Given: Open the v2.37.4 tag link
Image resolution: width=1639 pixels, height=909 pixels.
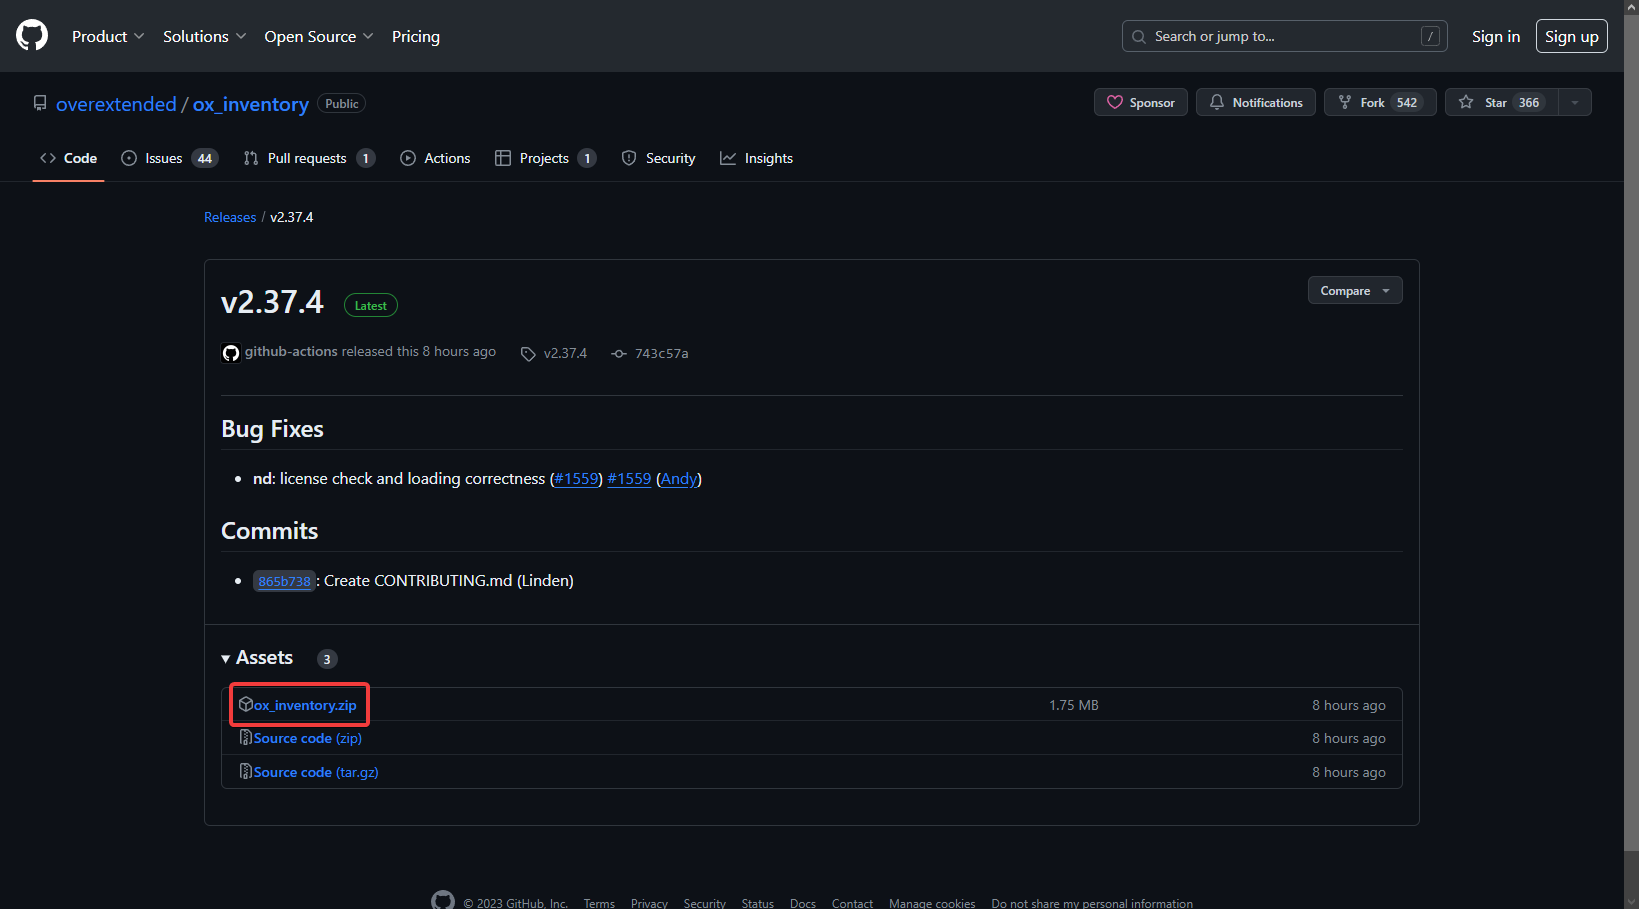Looking at the screenshot, I should 565,353.
